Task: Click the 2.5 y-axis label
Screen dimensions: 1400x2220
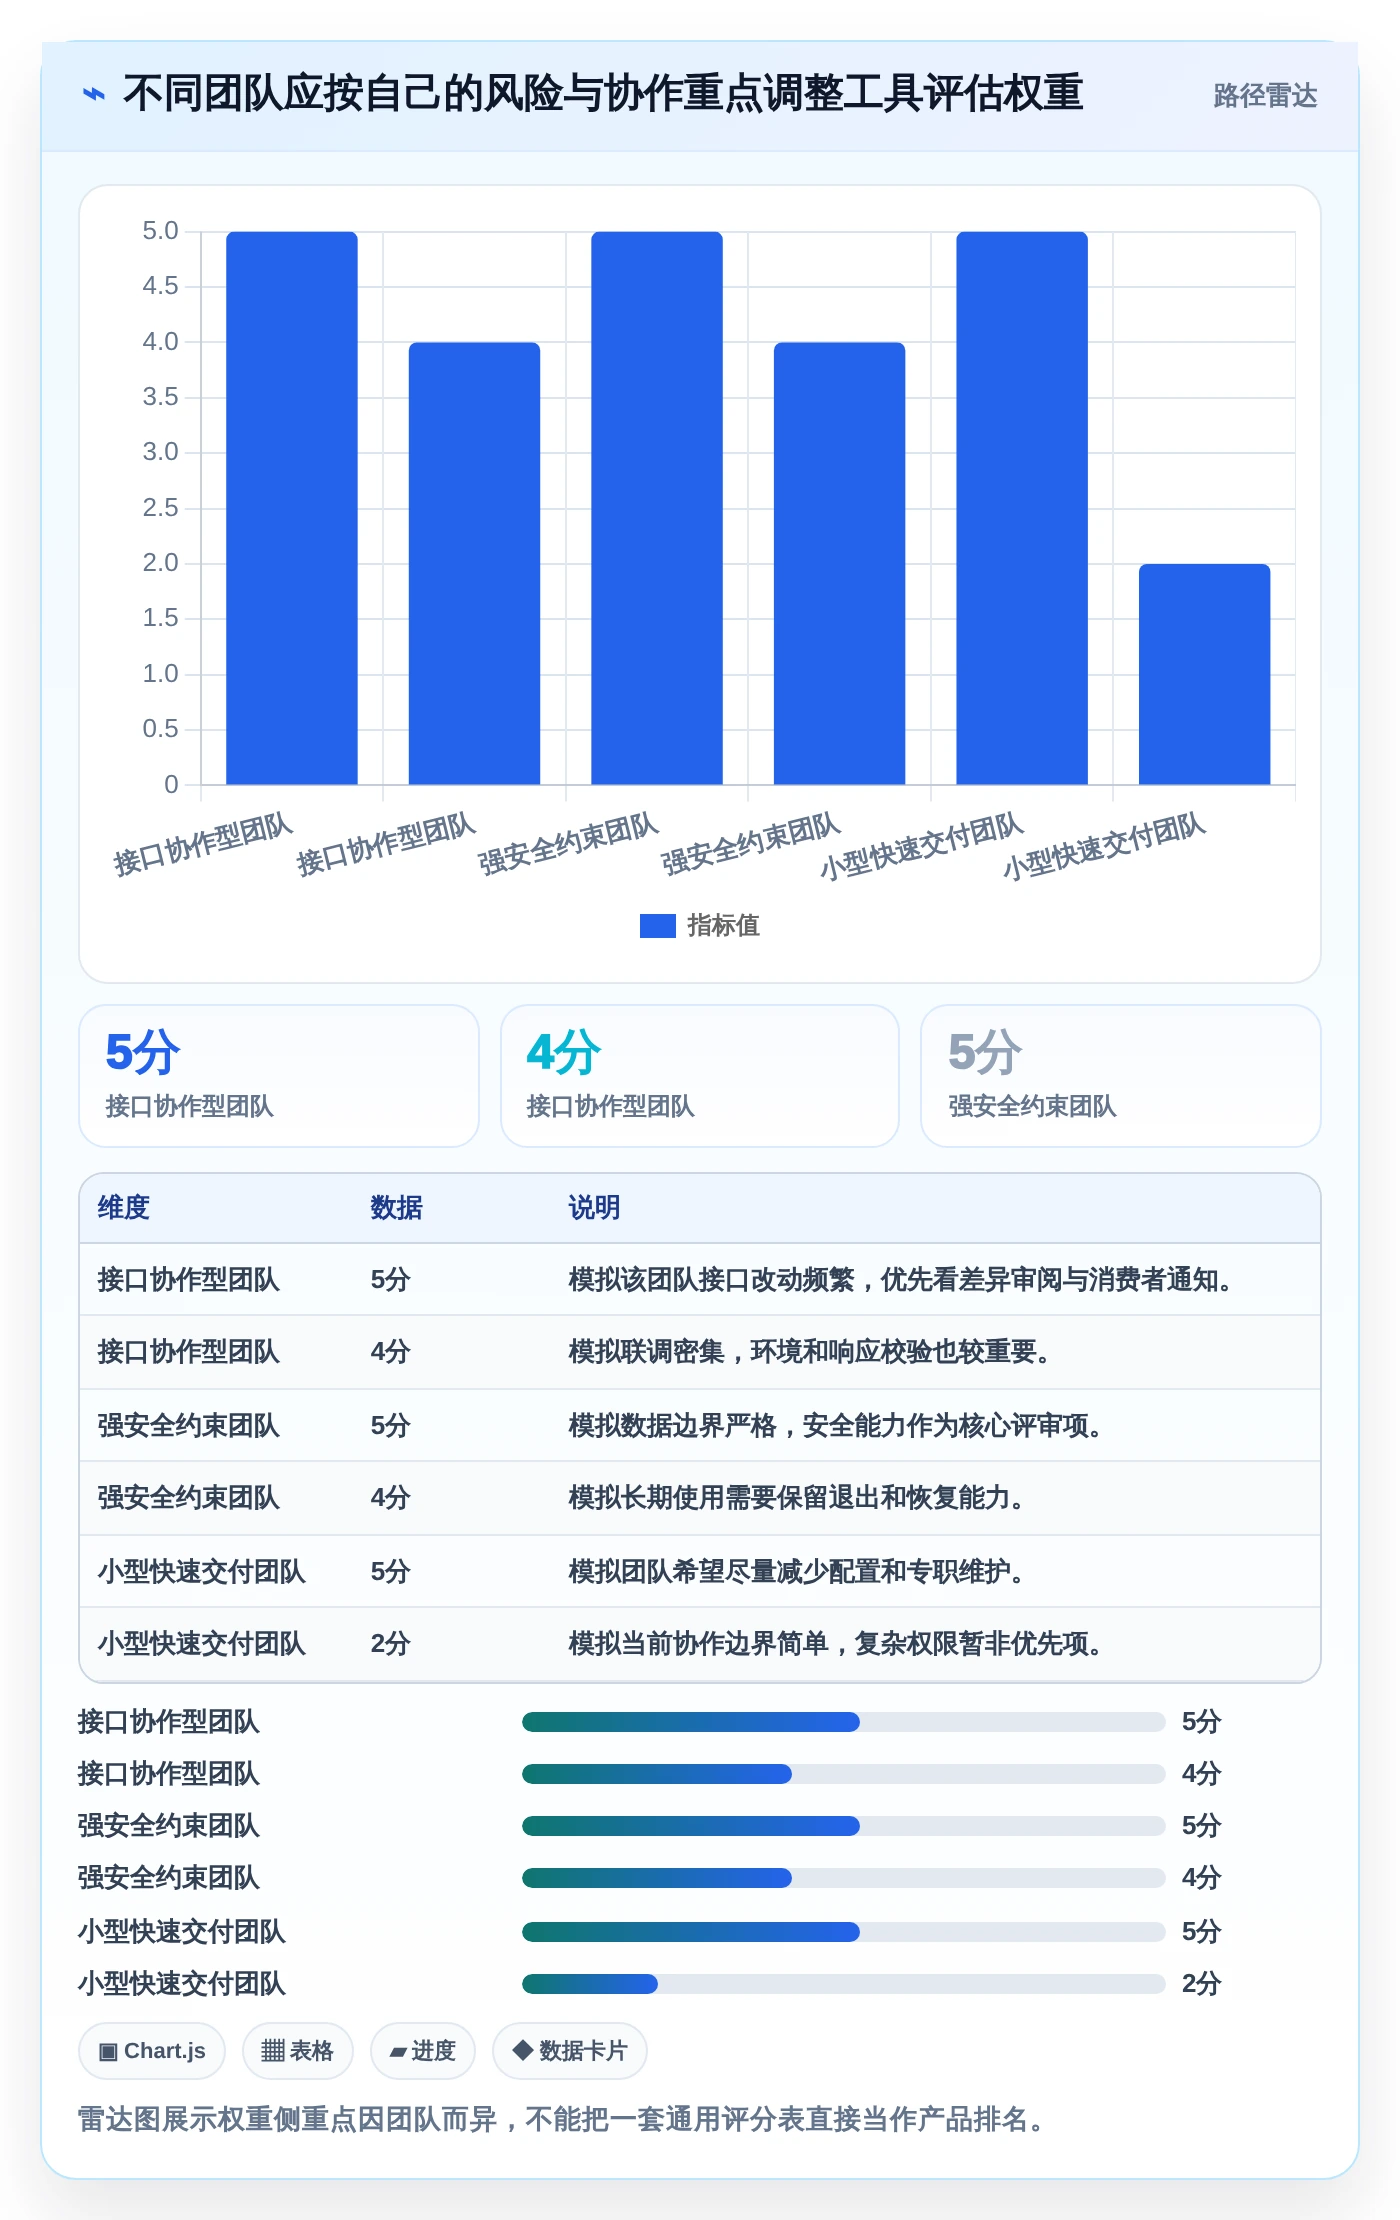Action: tap(160, 508)
